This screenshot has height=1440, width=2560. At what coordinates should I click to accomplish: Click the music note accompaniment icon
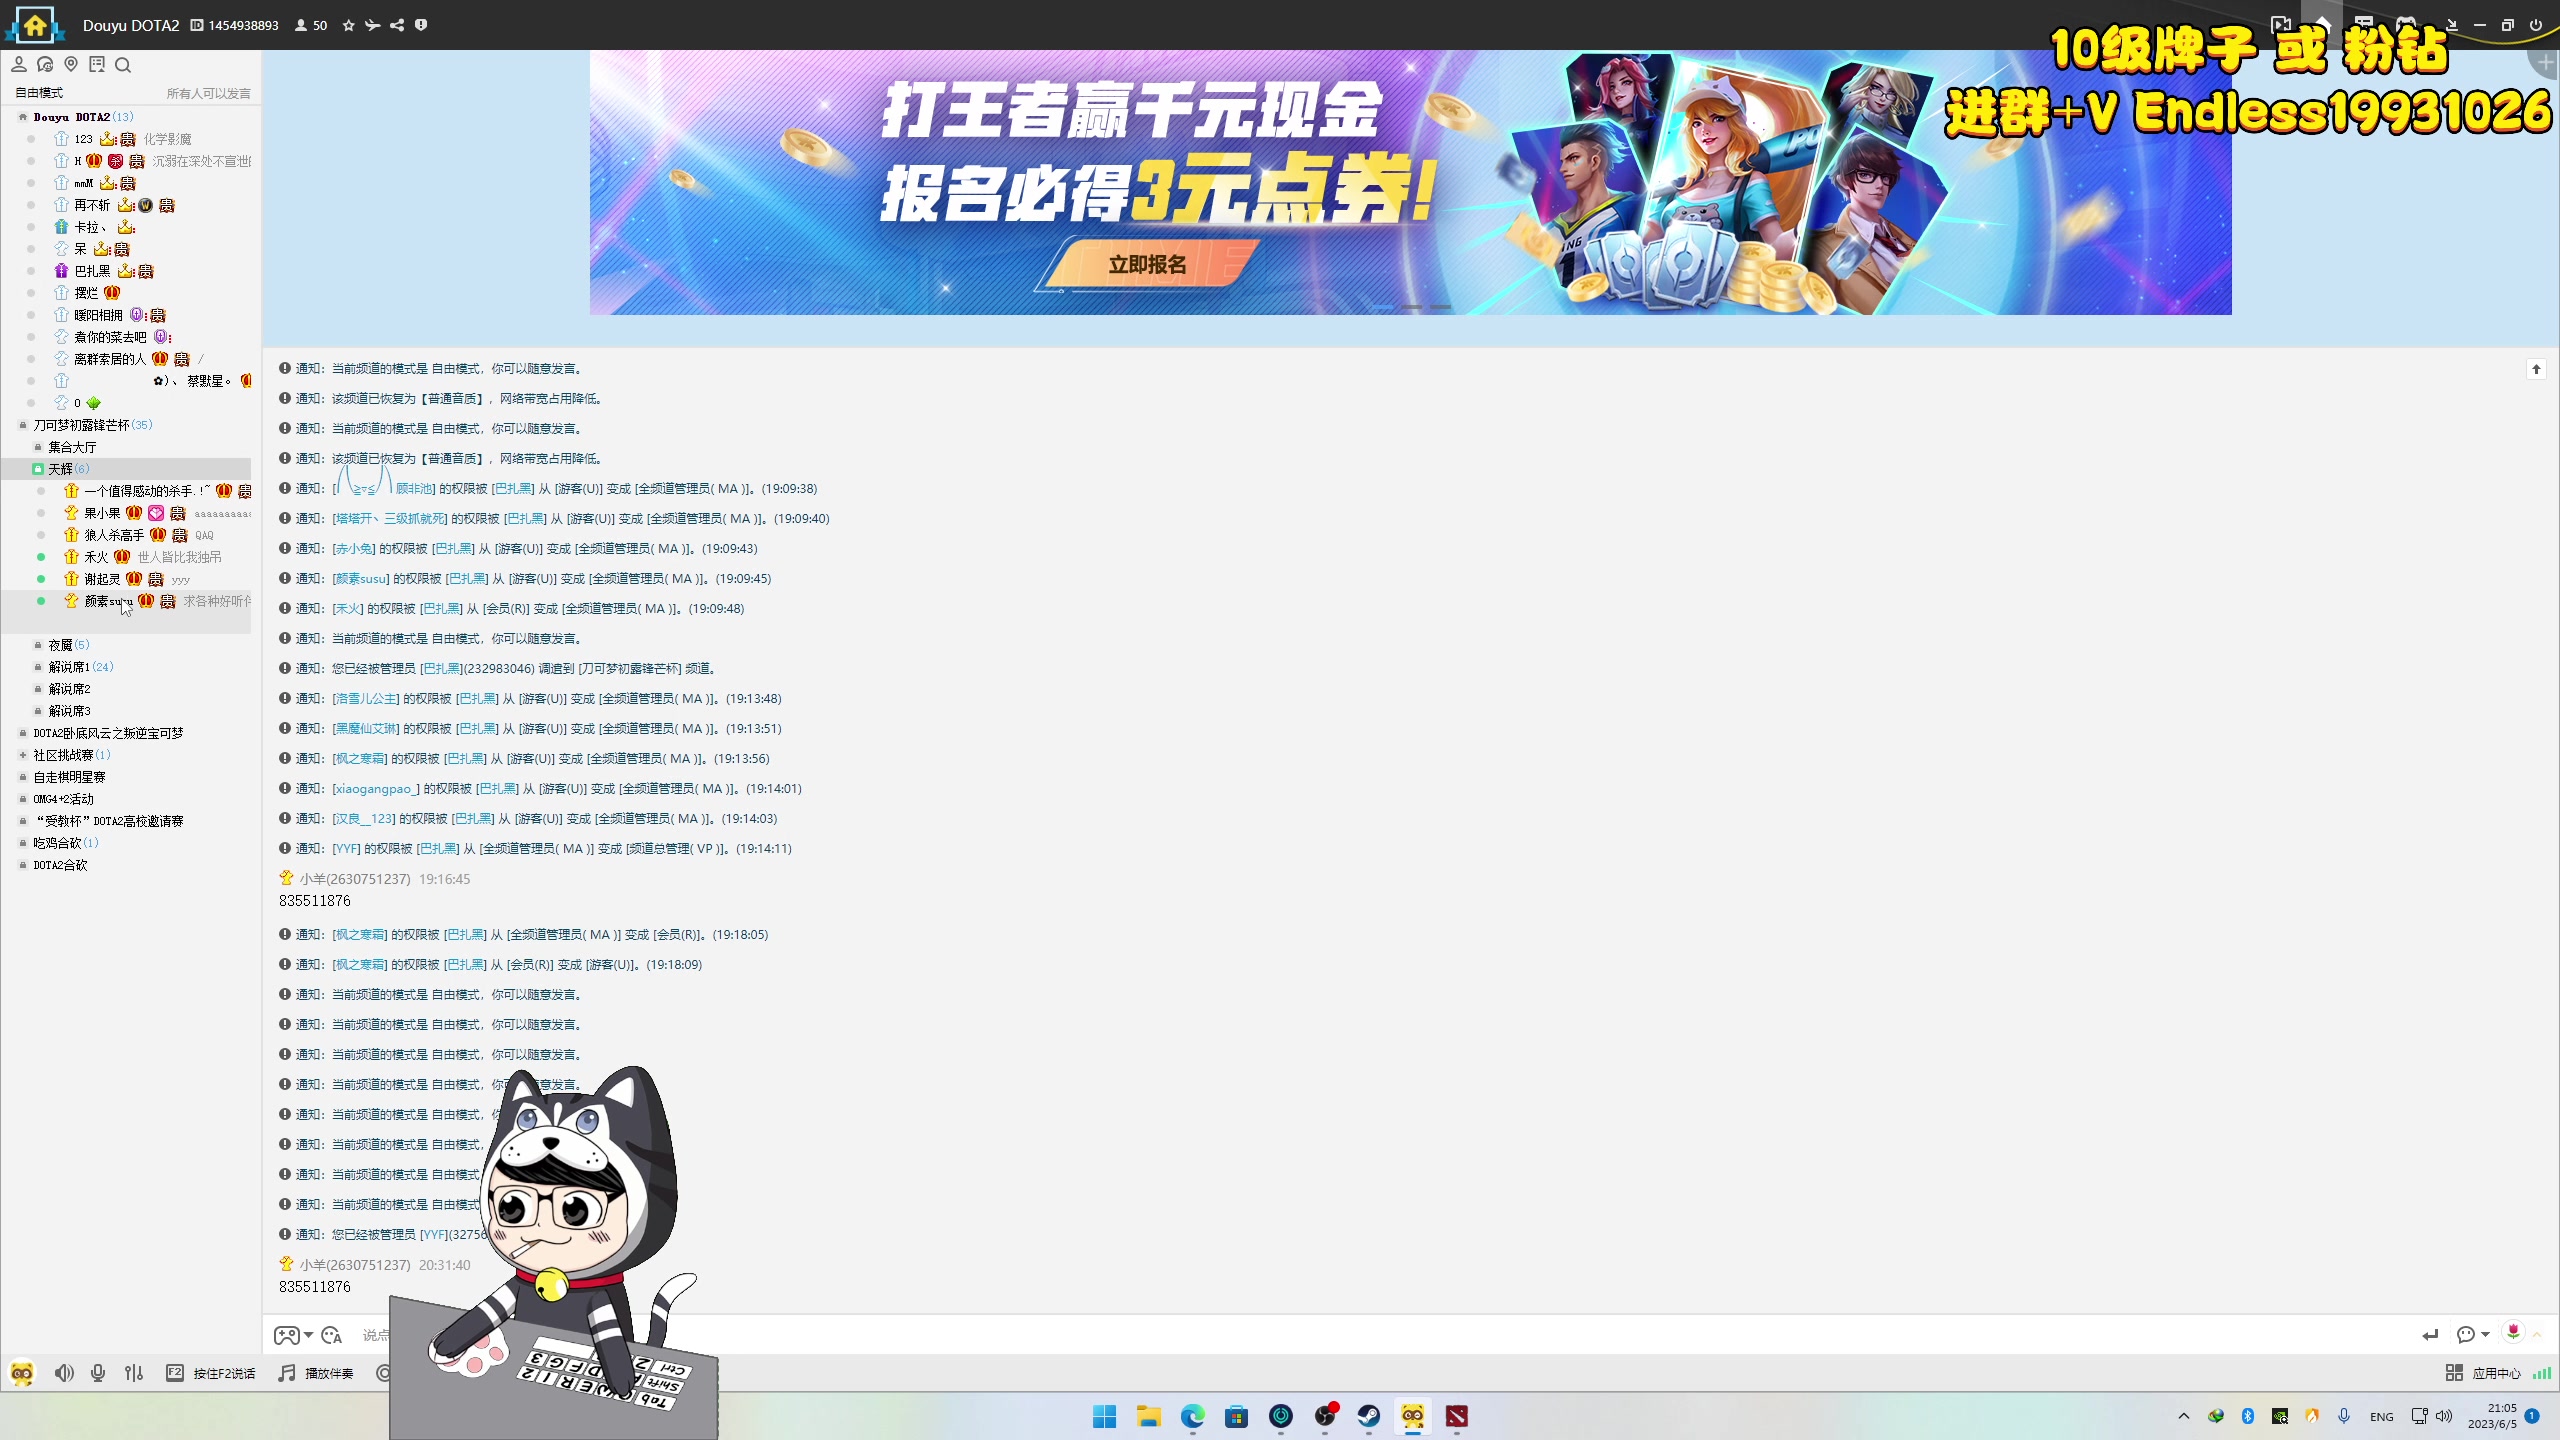pyautogui.click(x=287, y=1373)
